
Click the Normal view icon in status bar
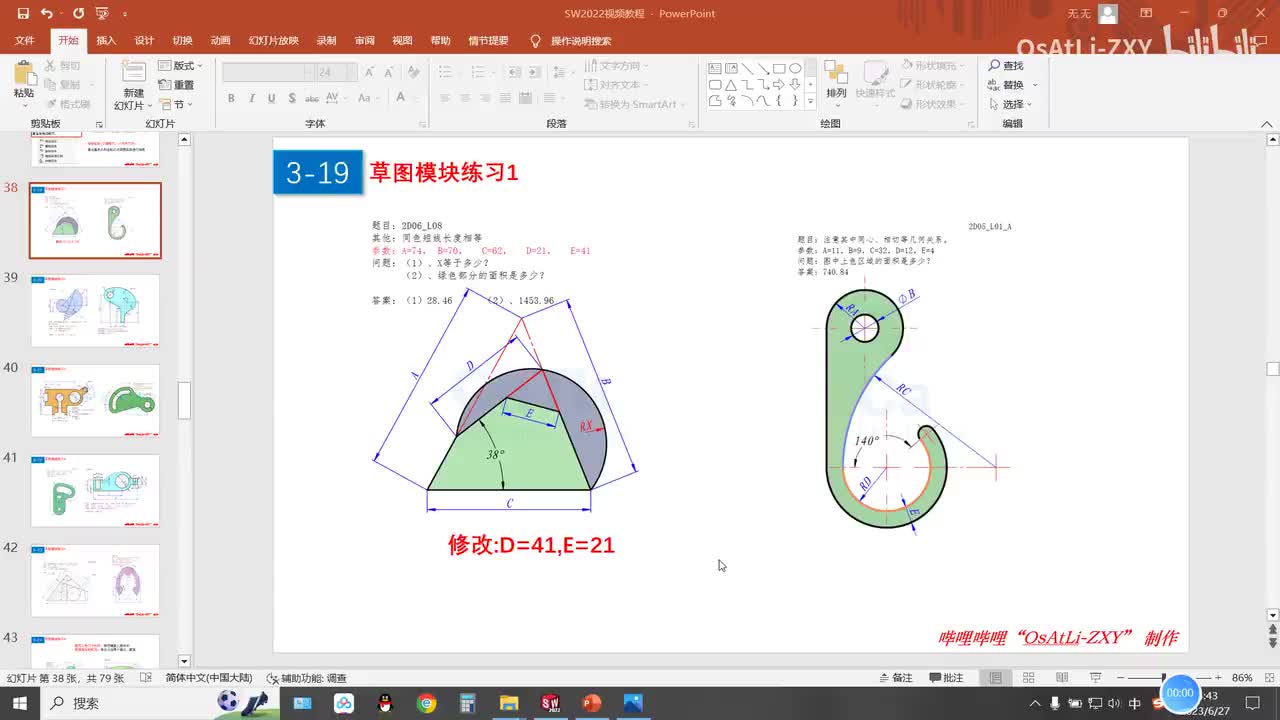pos(995,678)
